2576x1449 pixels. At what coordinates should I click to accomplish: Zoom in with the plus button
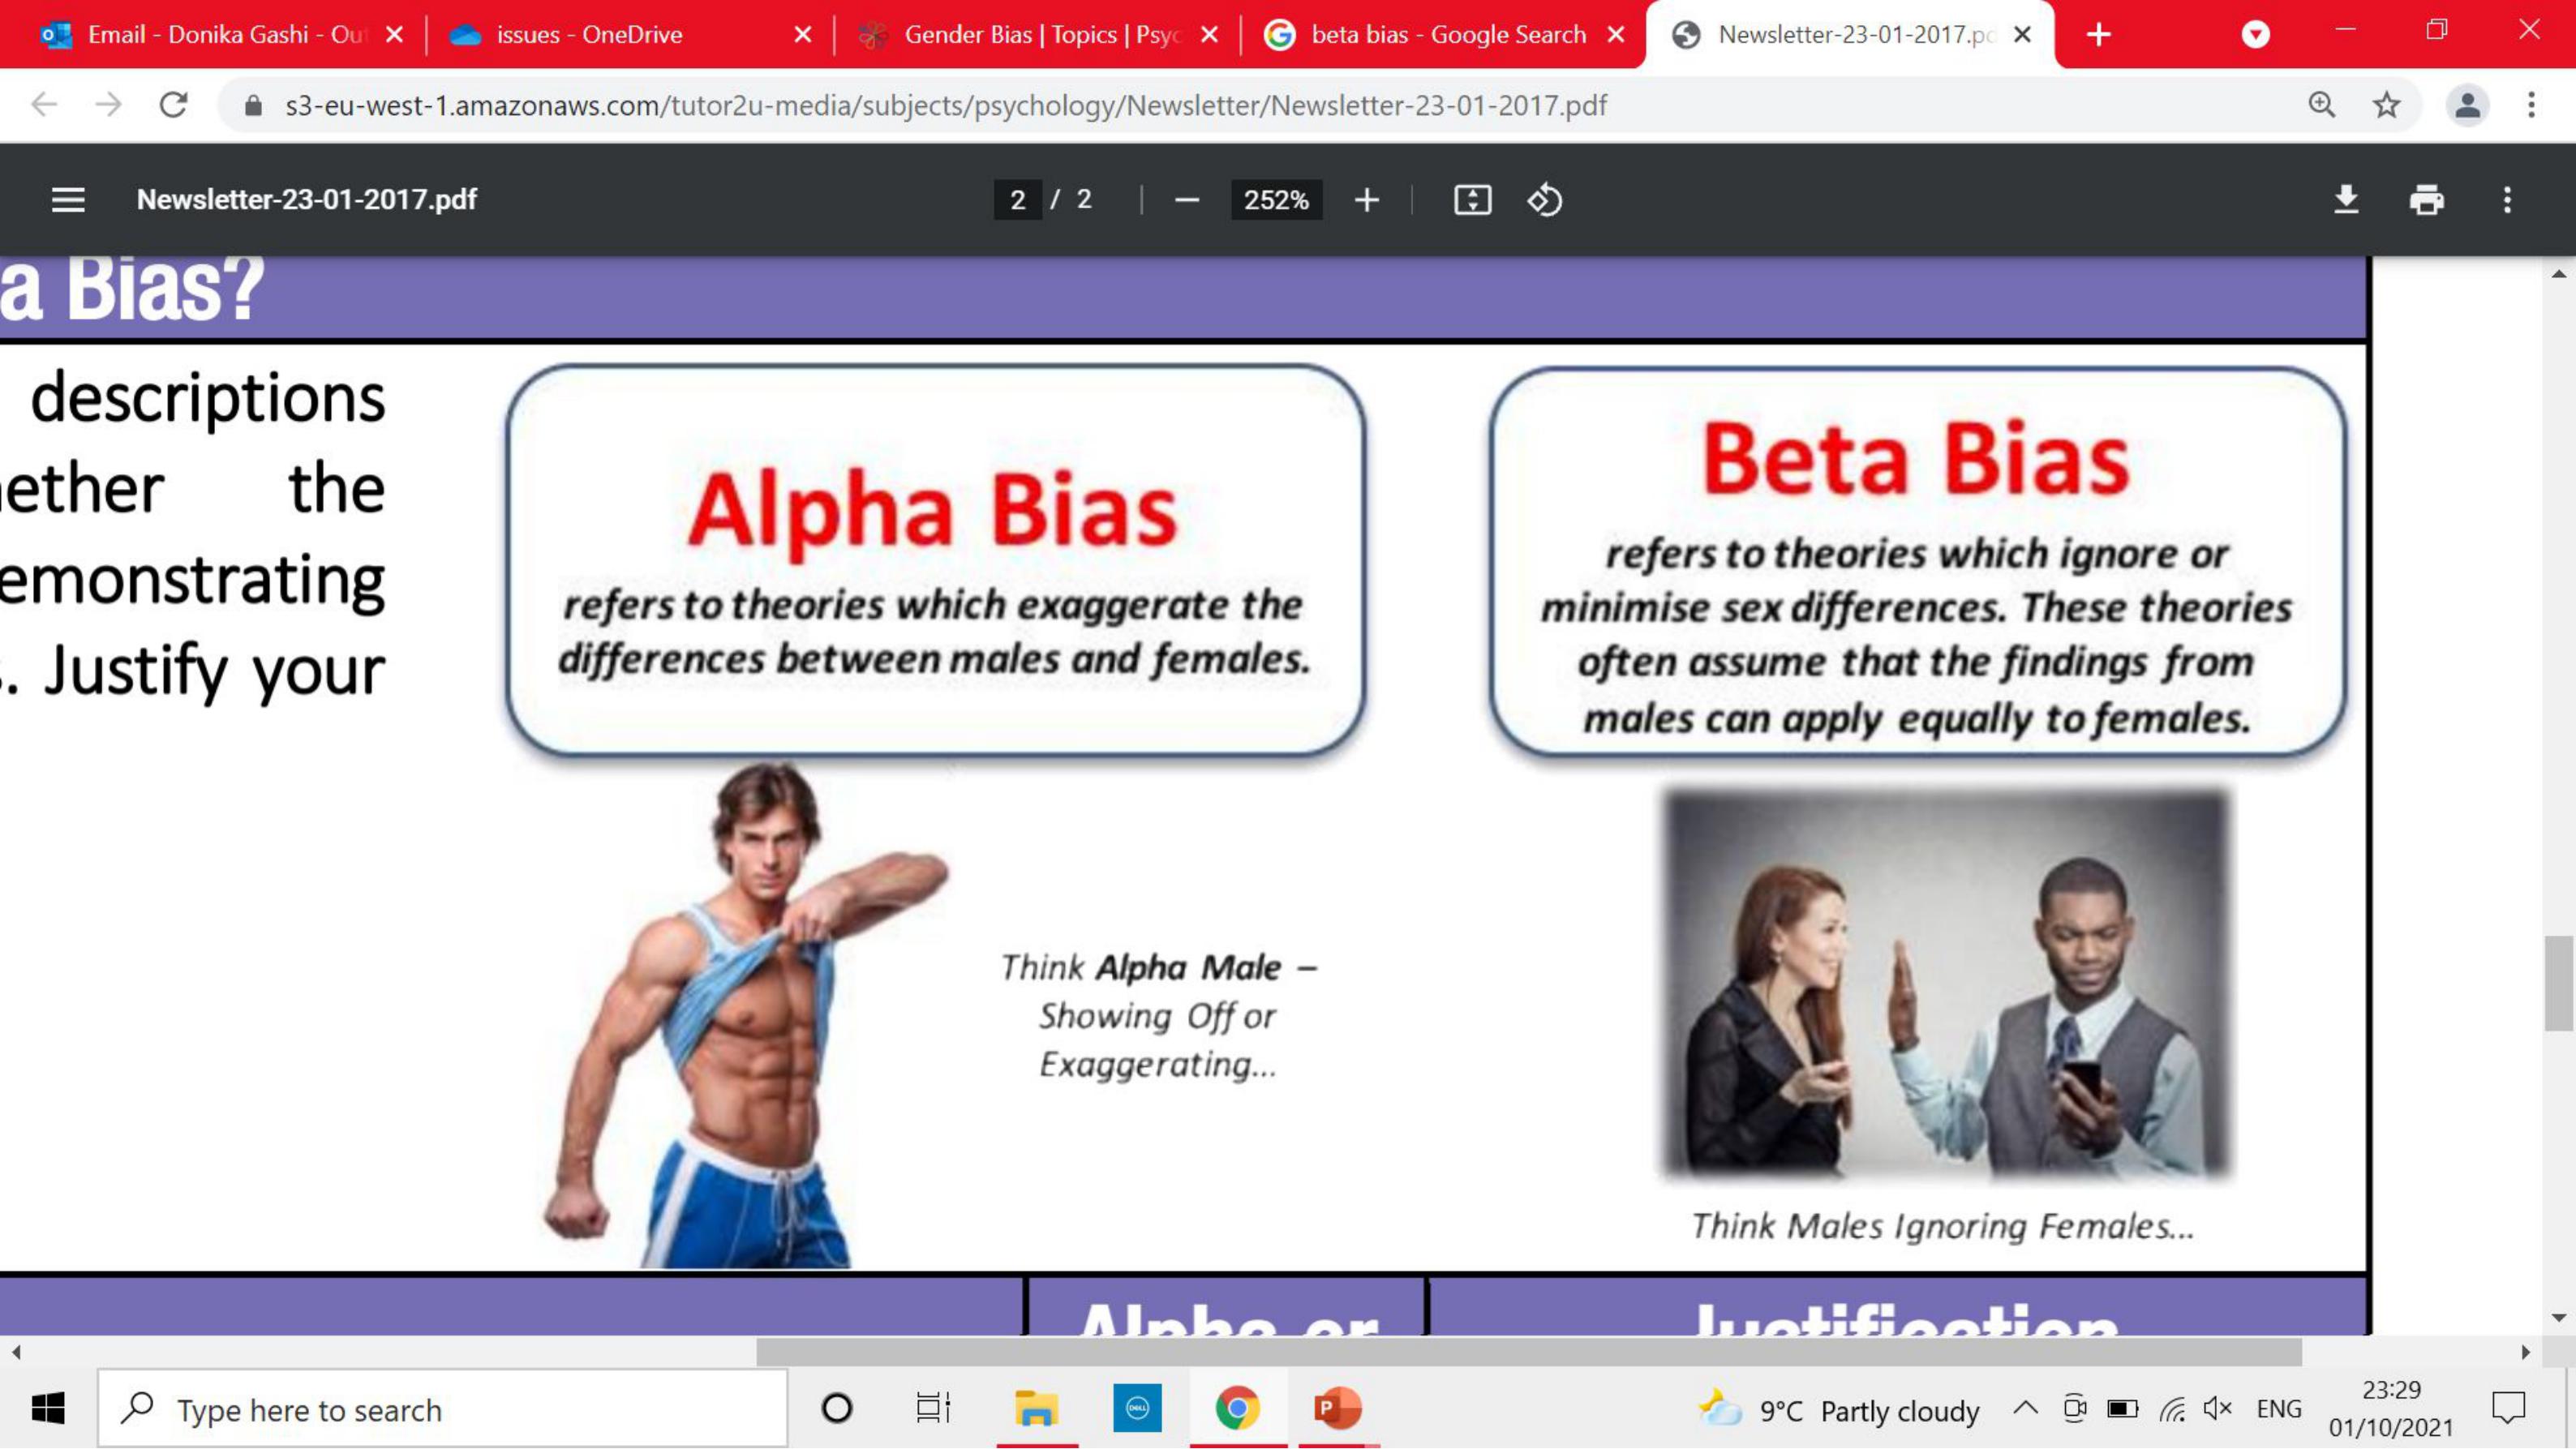click(x=1366, y=200)
